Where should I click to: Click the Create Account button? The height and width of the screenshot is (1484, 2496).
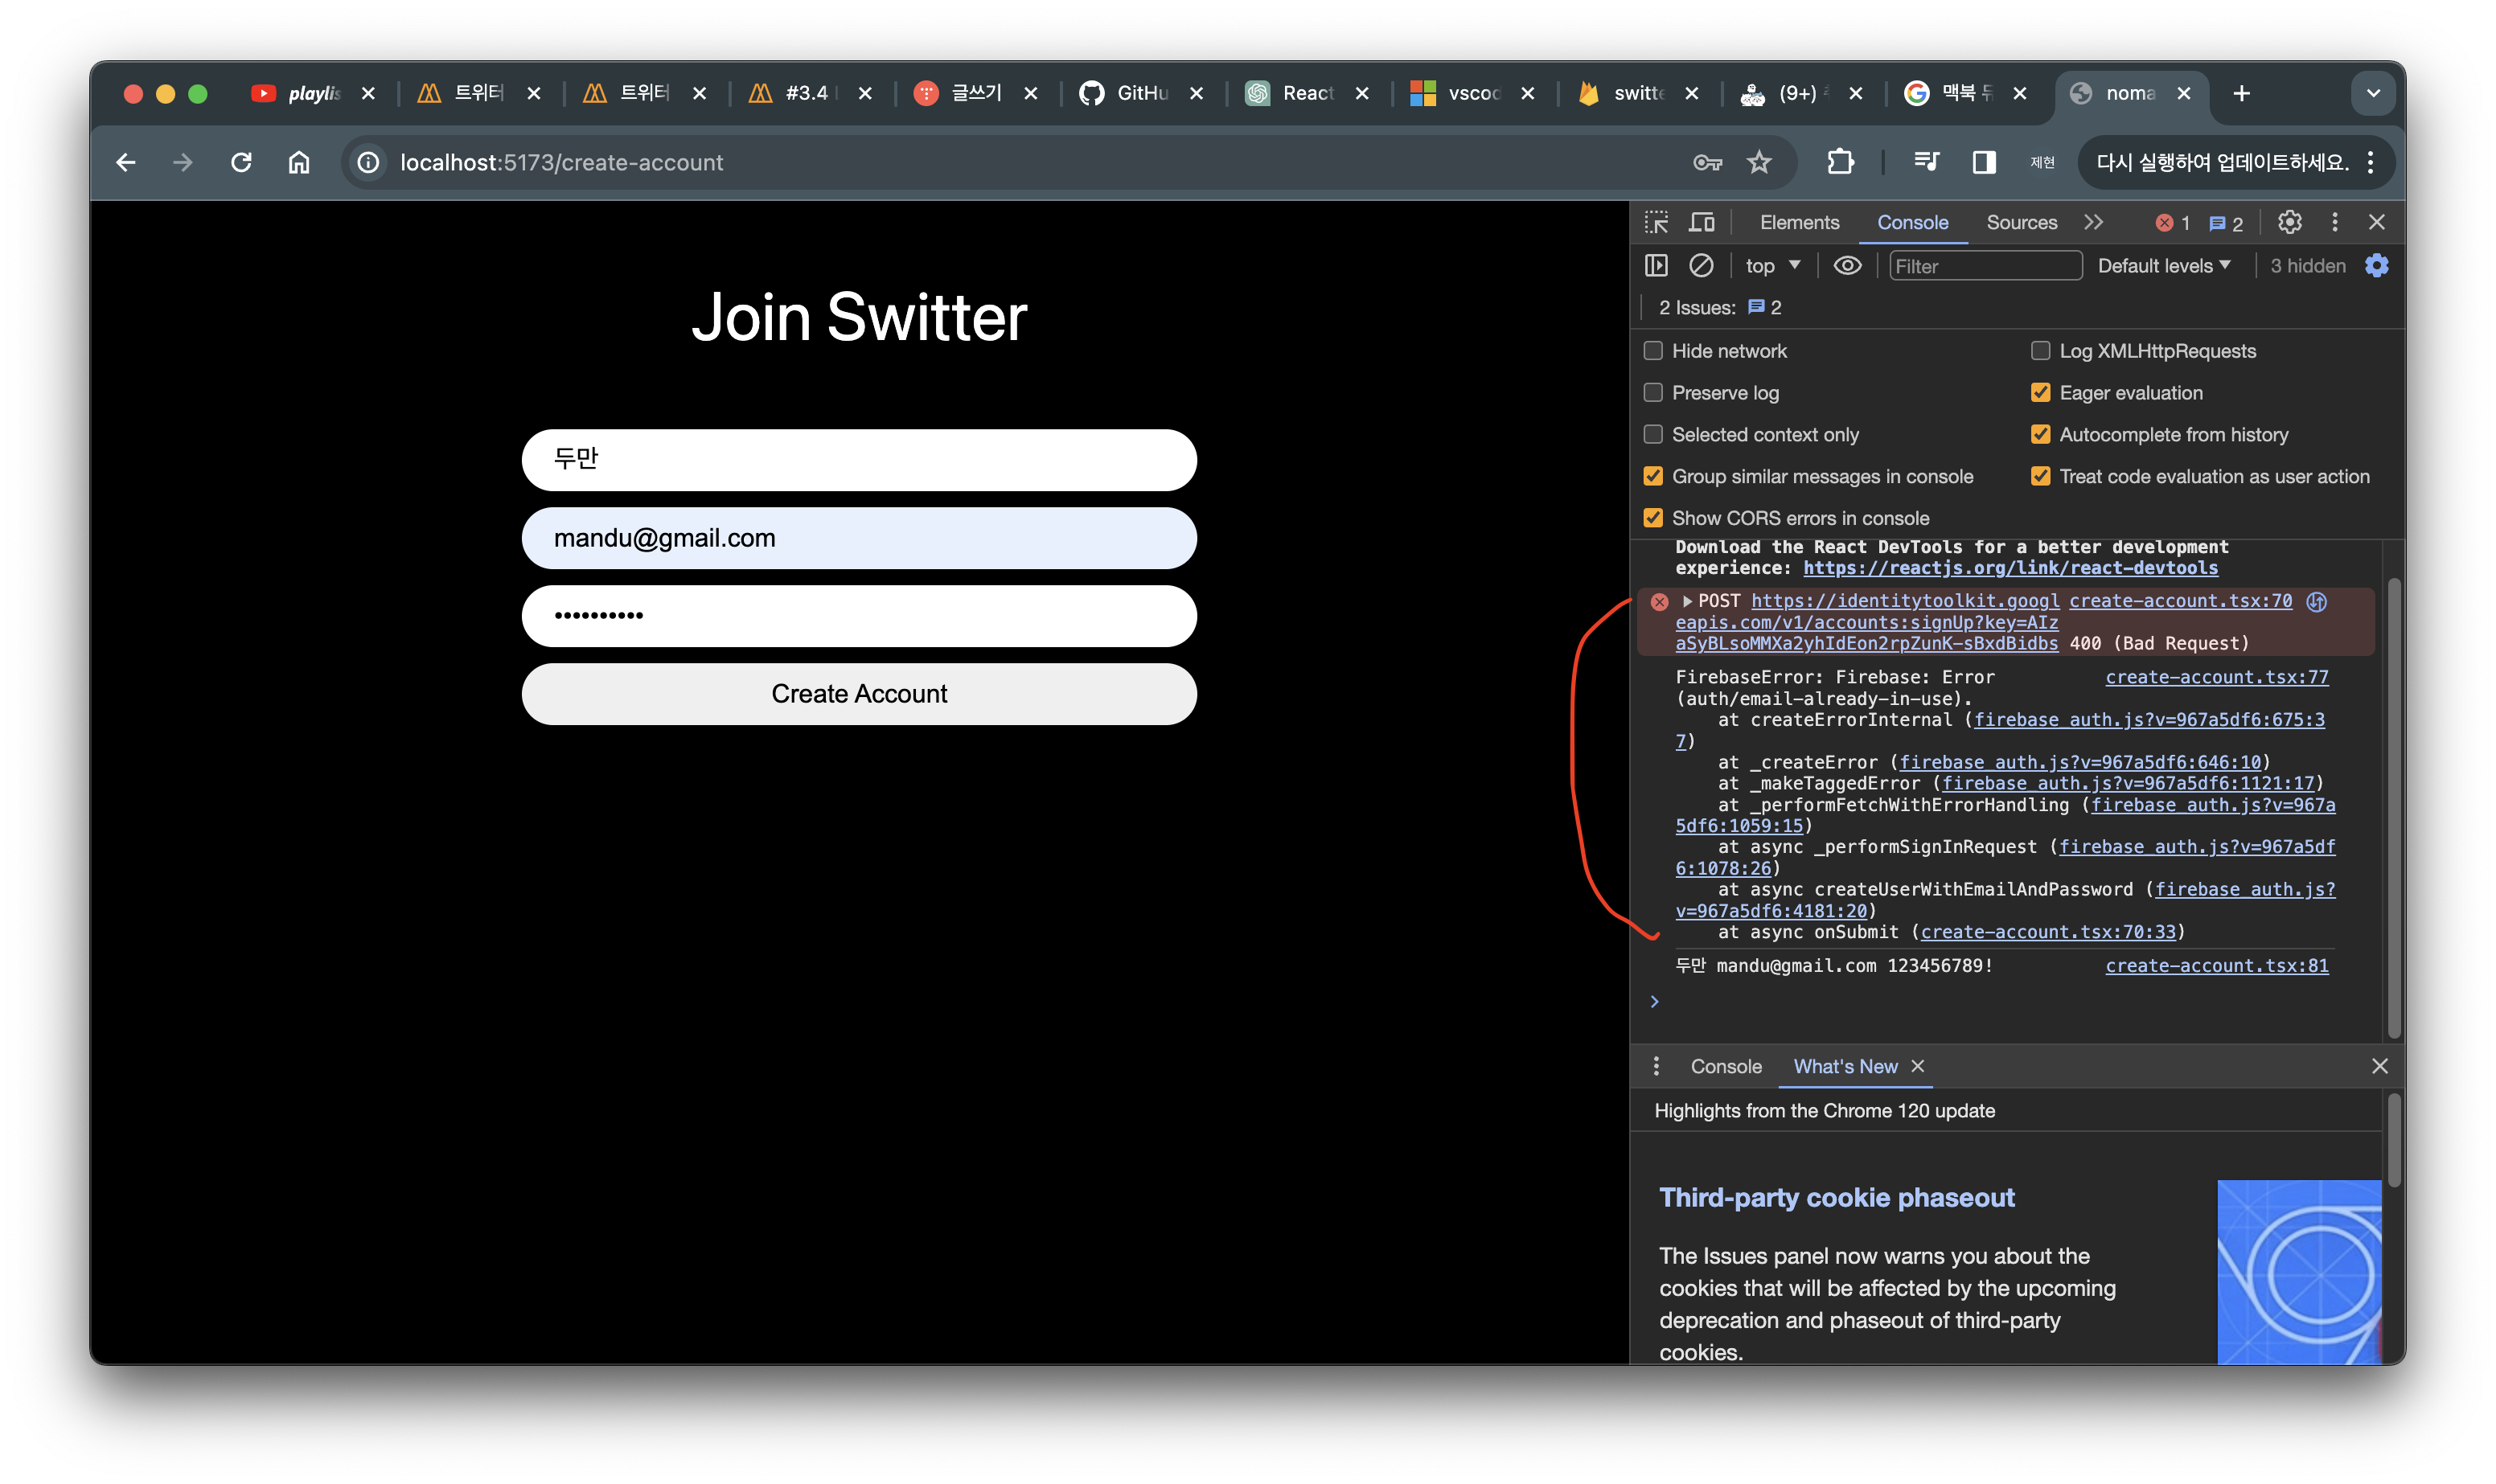pyautogui.click(x=858, y=693)
